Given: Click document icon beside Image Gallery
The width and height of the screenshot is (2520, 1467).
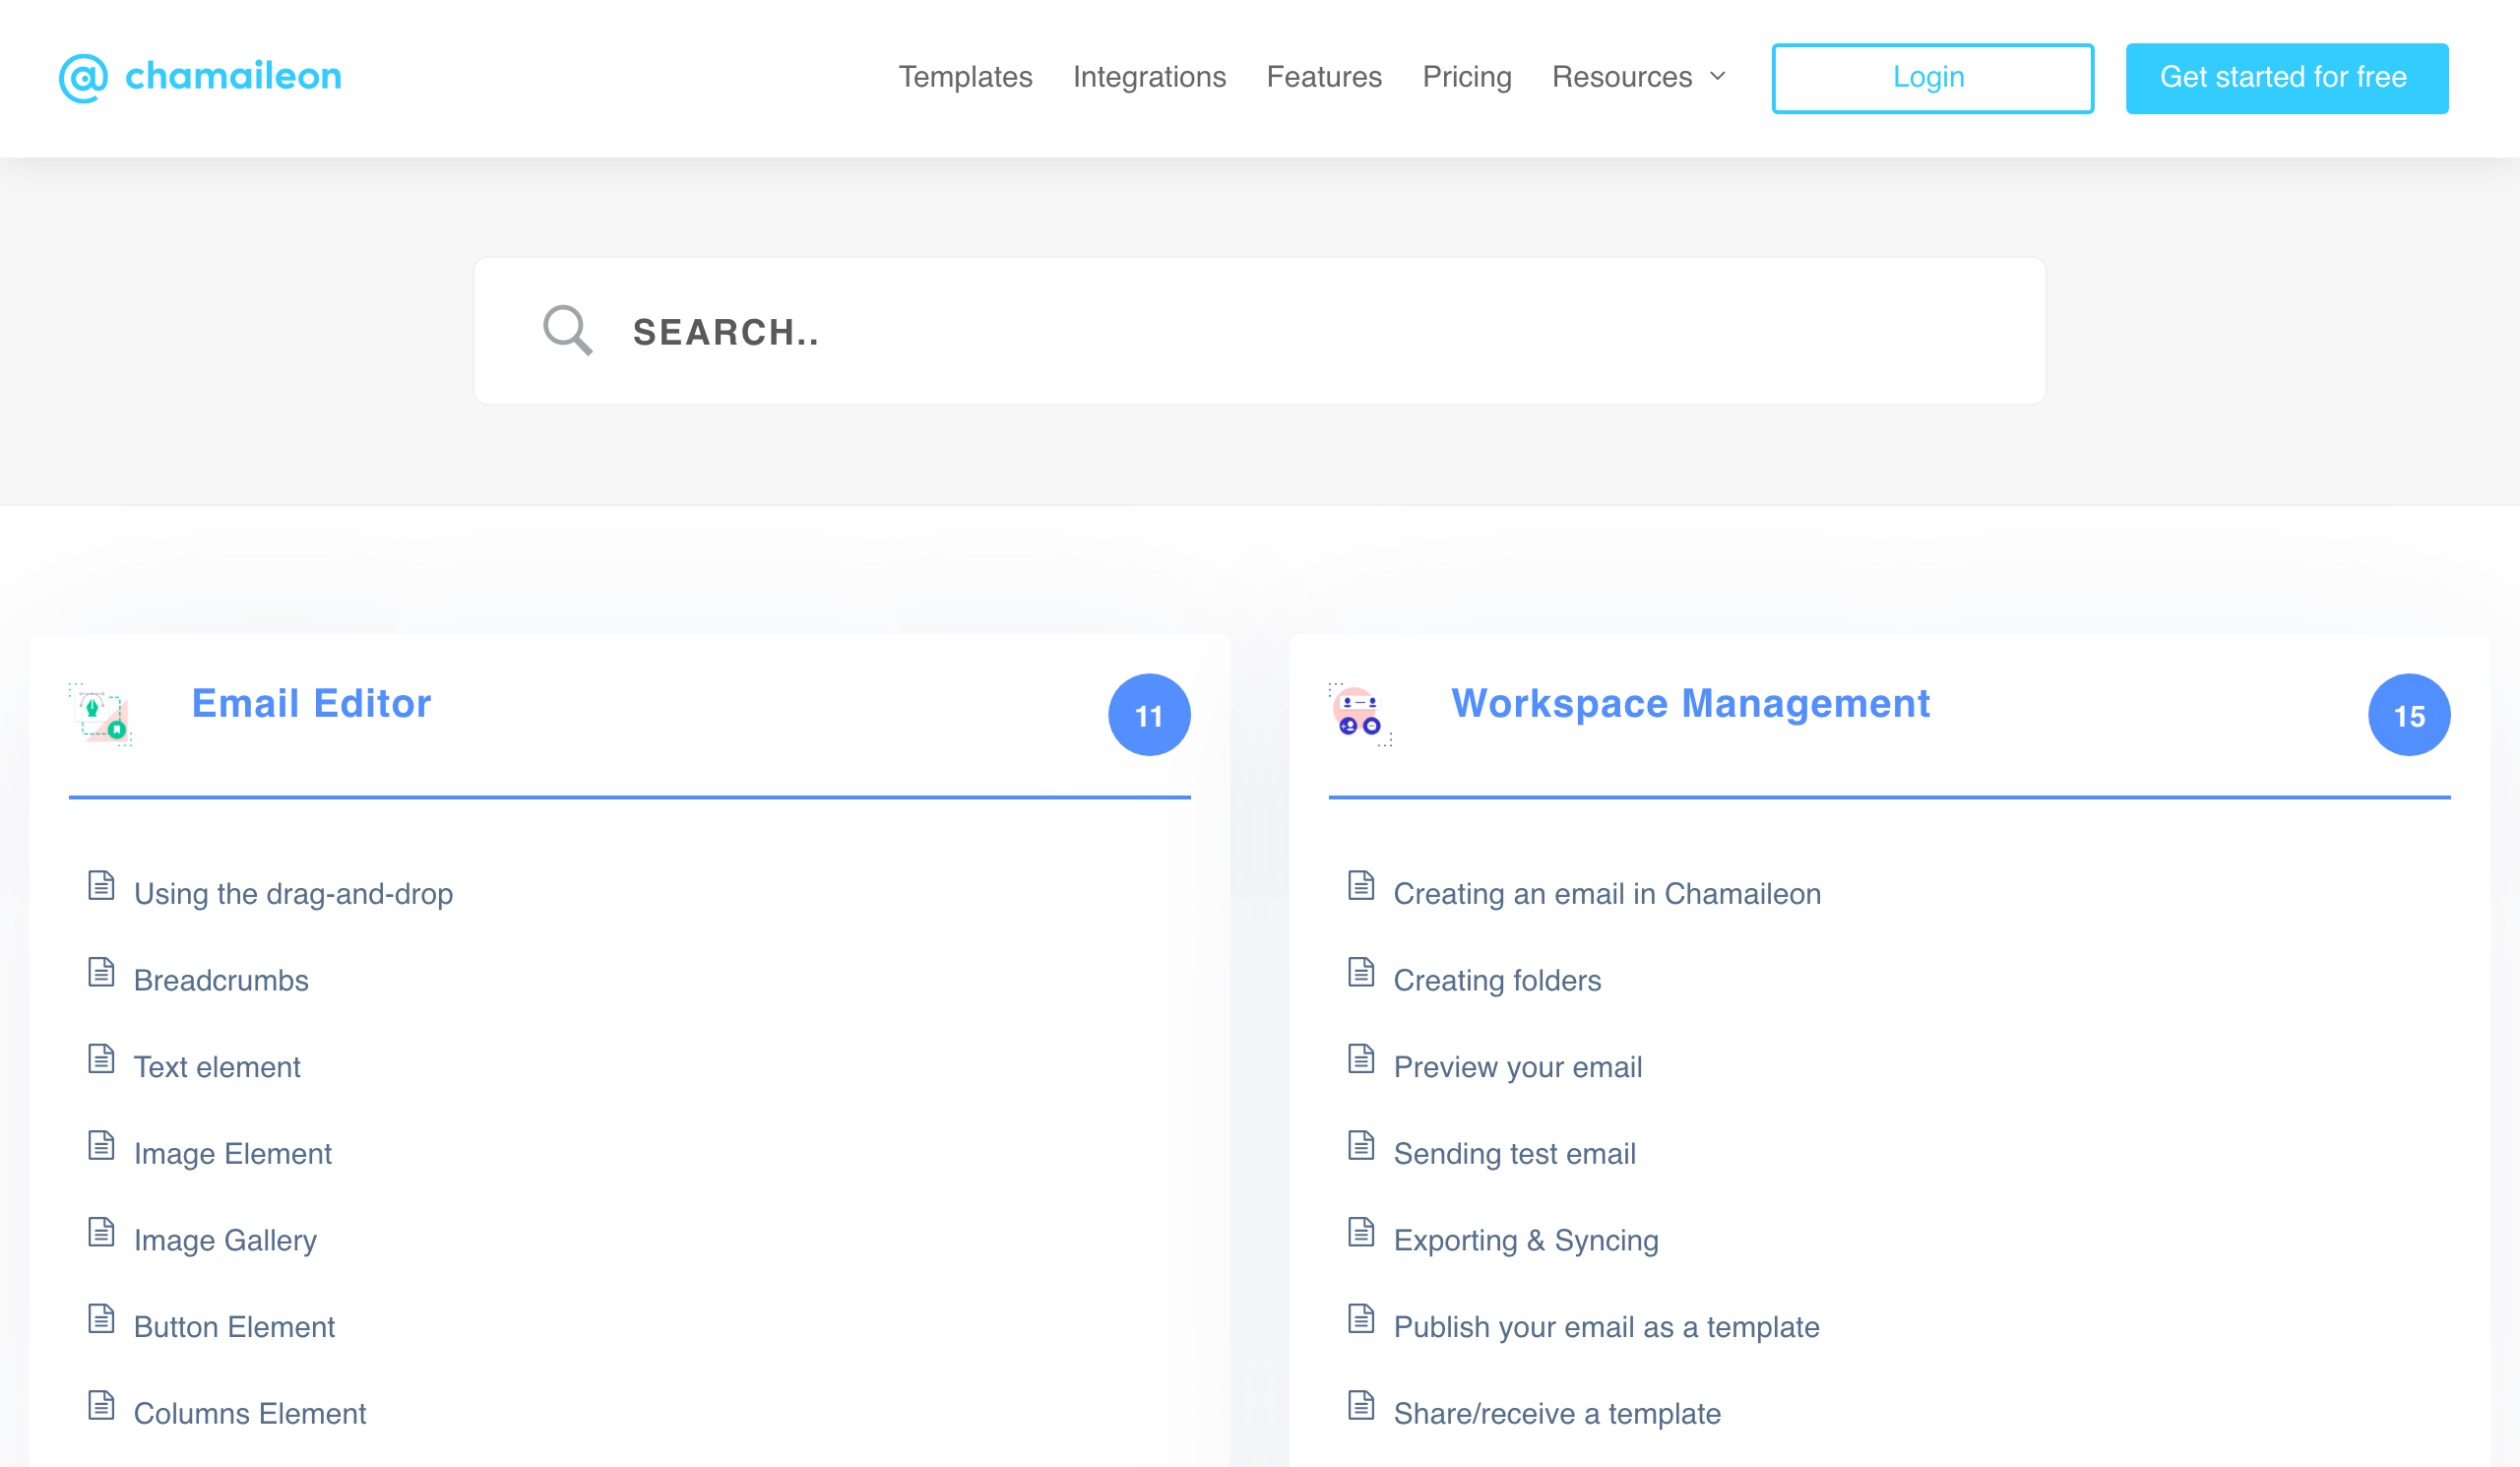Looking at the screenshot, I should [x=101, y=1232].
